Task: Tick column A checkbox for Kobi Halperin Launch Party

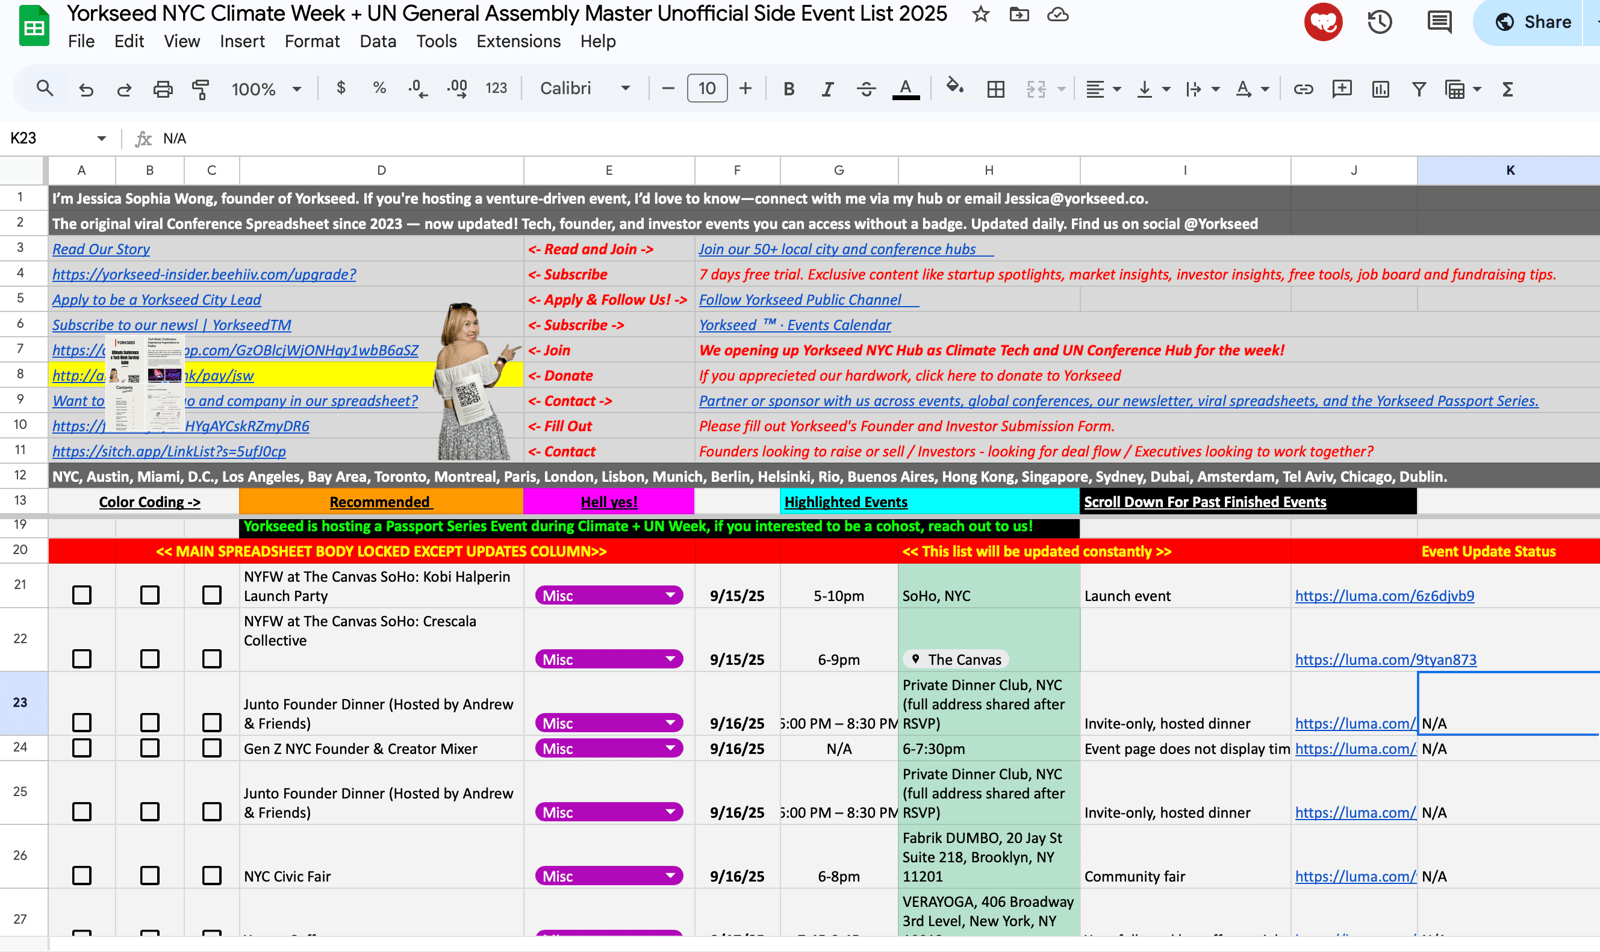Action: pyautogui.click(x=82, y=595)
